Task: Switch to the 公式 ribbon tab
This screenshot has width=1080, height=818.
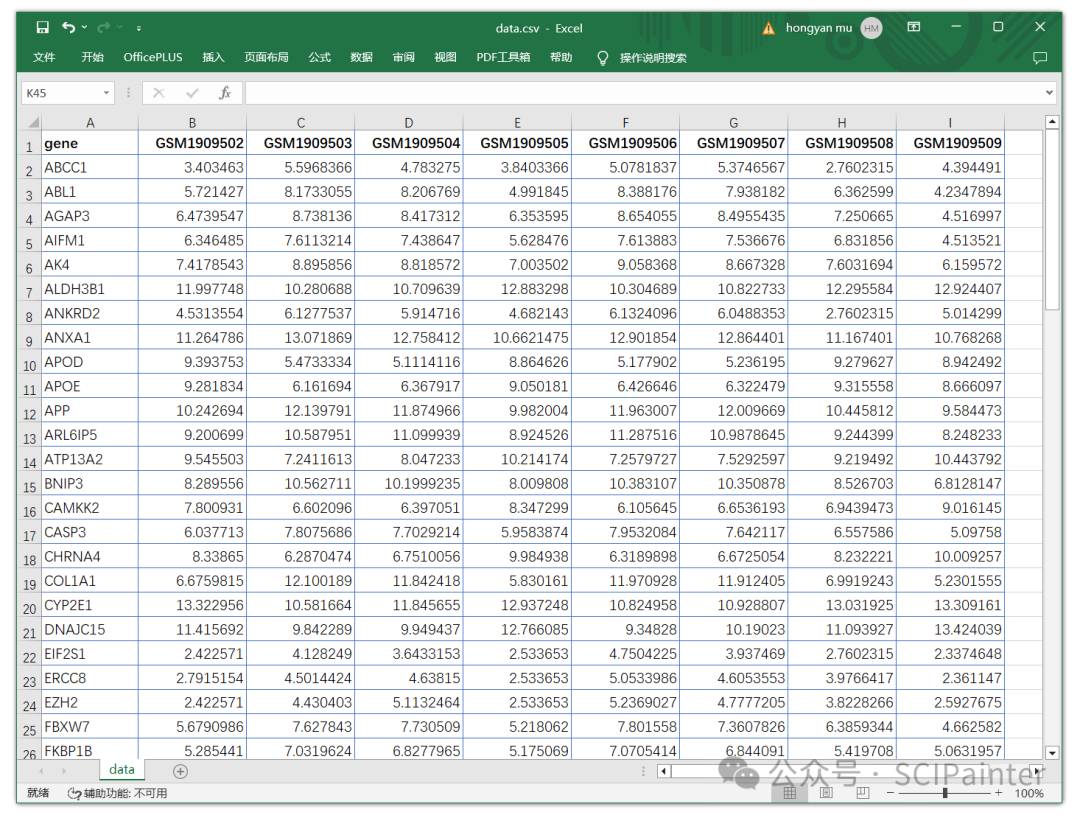Action: tap(320, 57)
